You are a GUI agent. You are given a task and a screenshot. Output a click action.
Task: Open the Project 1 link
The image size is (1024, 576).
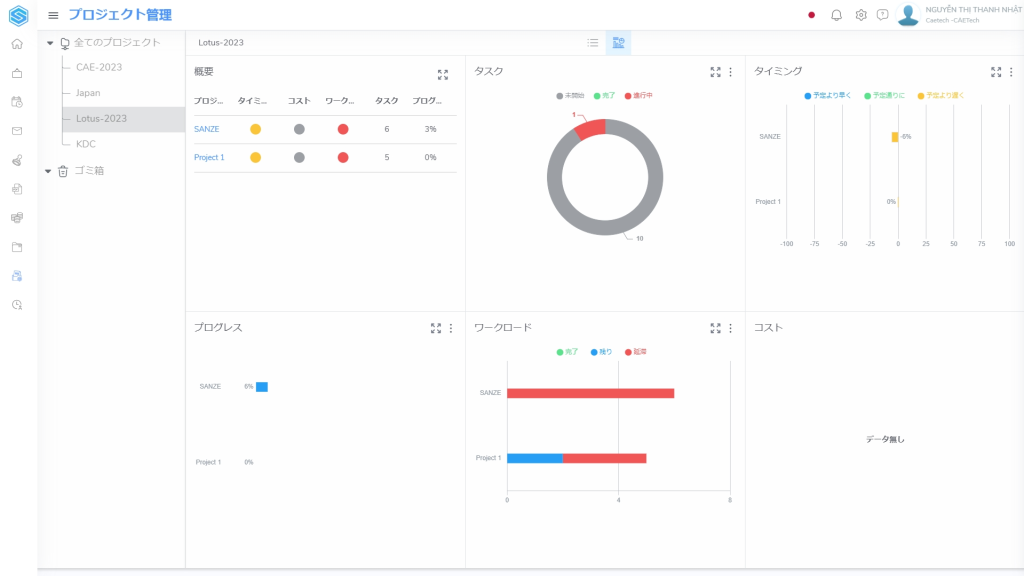pyautogui.click(x=209, y=157)
